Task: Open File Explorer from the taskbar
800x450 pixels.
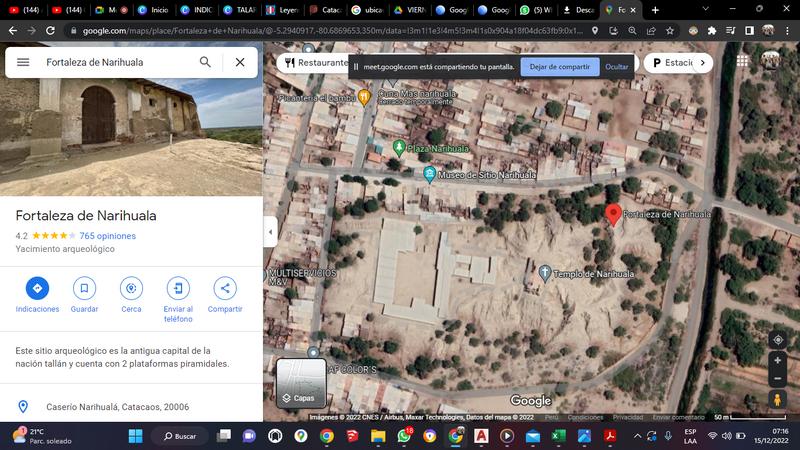Action: [x=378, y=436]
